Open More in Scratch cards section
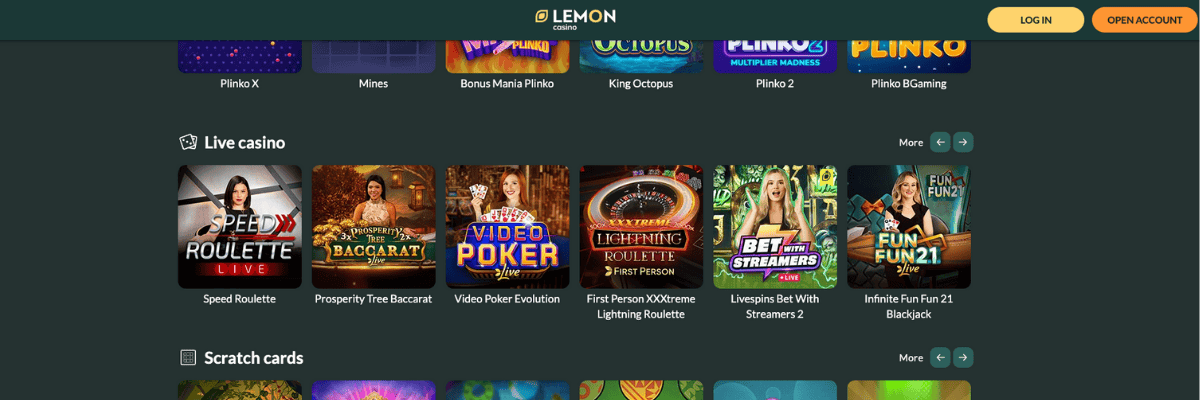This screenshot has height=400, width=1200. point(911,357)
